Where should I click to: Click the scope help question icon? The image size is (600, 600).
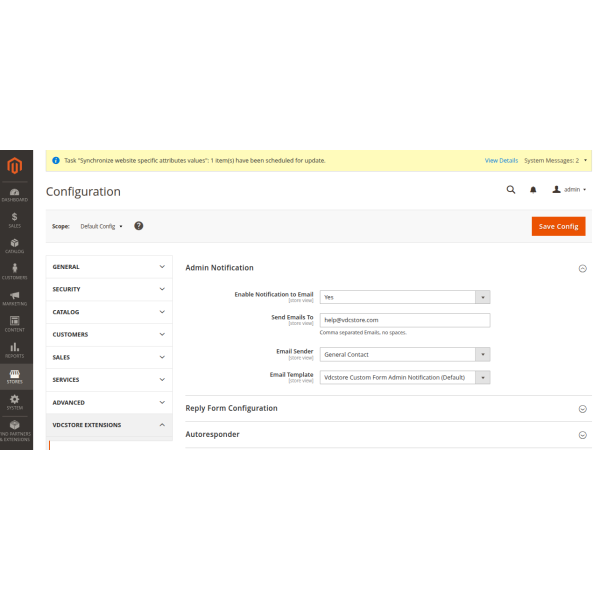point(139,226)
